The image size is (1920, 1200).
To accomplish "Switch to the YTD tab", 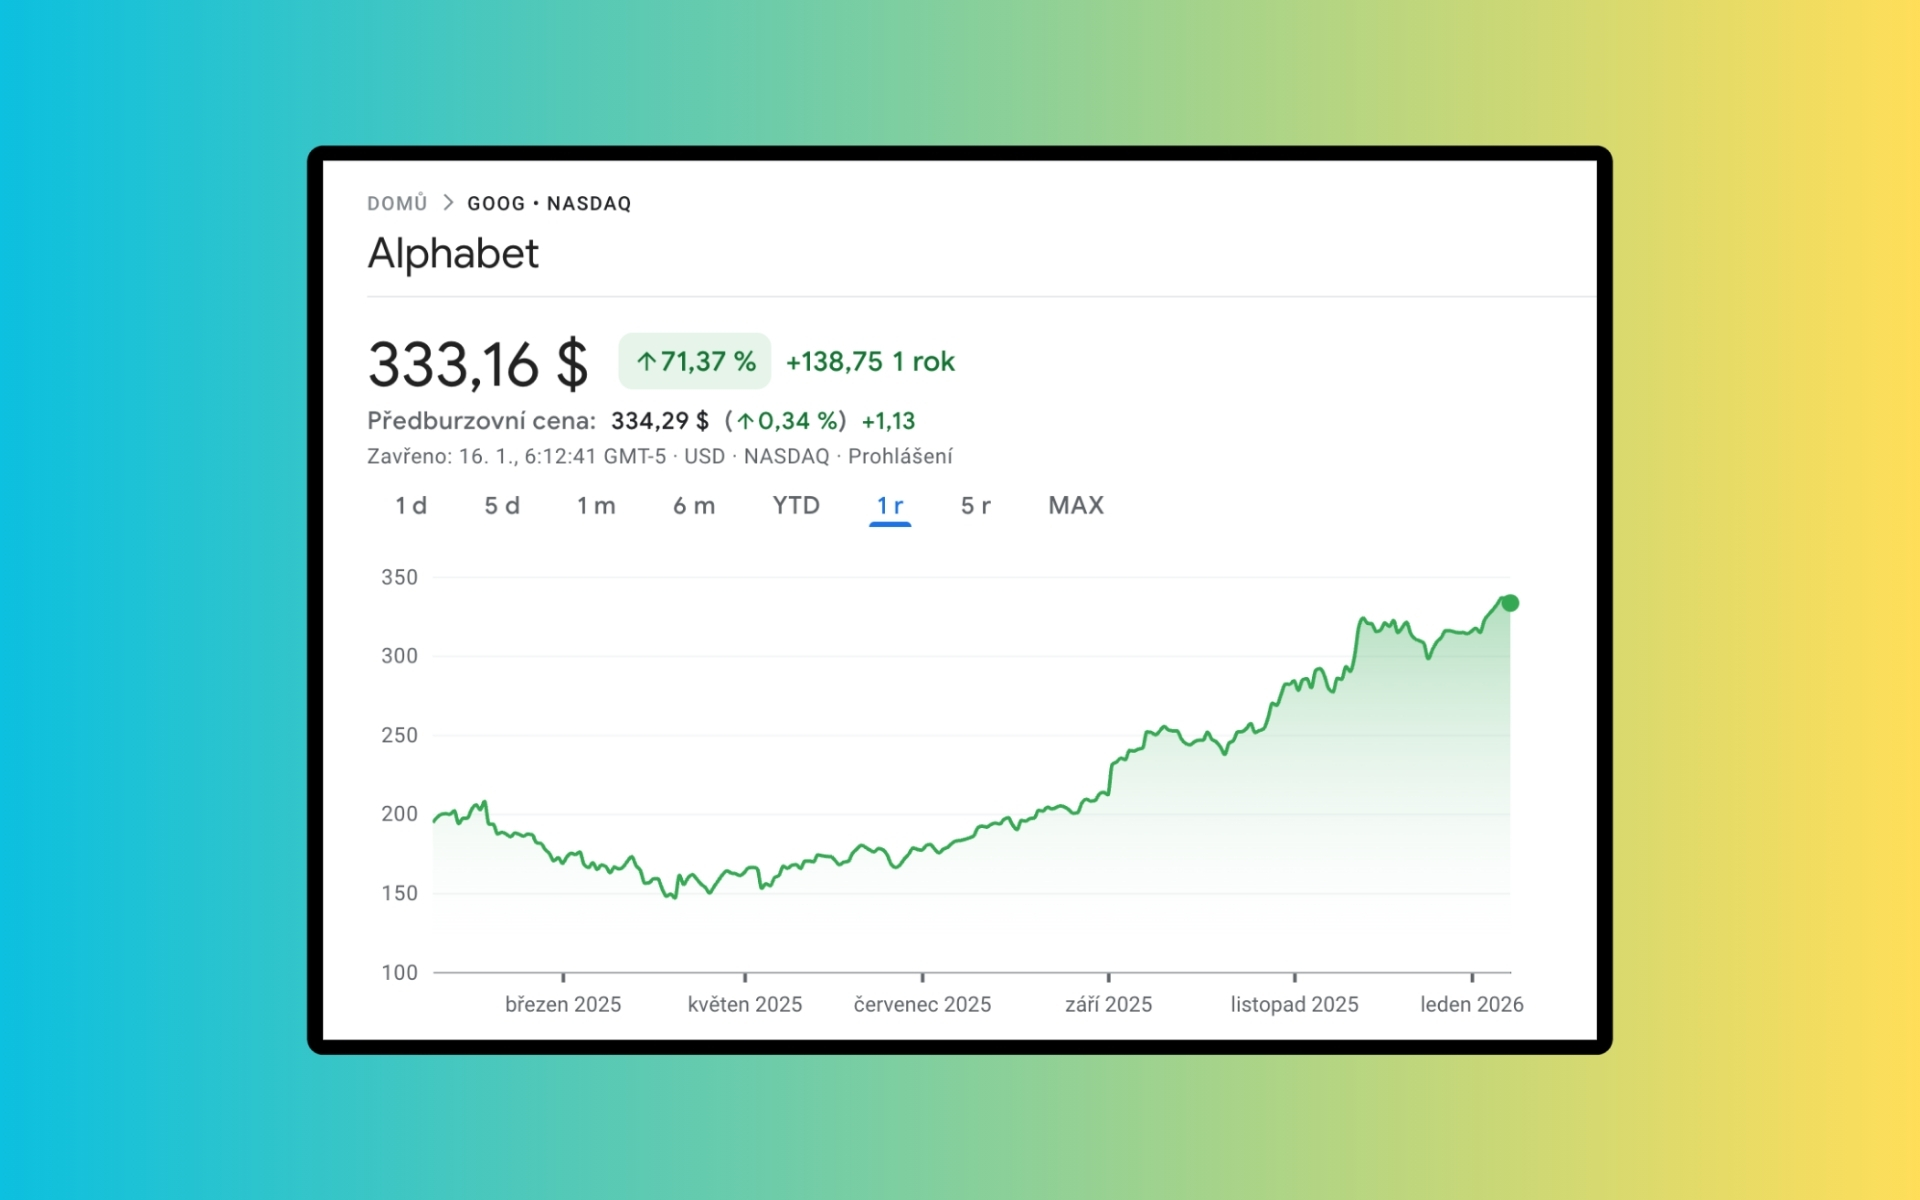I will pyautogui.click(x=796, y=506).
